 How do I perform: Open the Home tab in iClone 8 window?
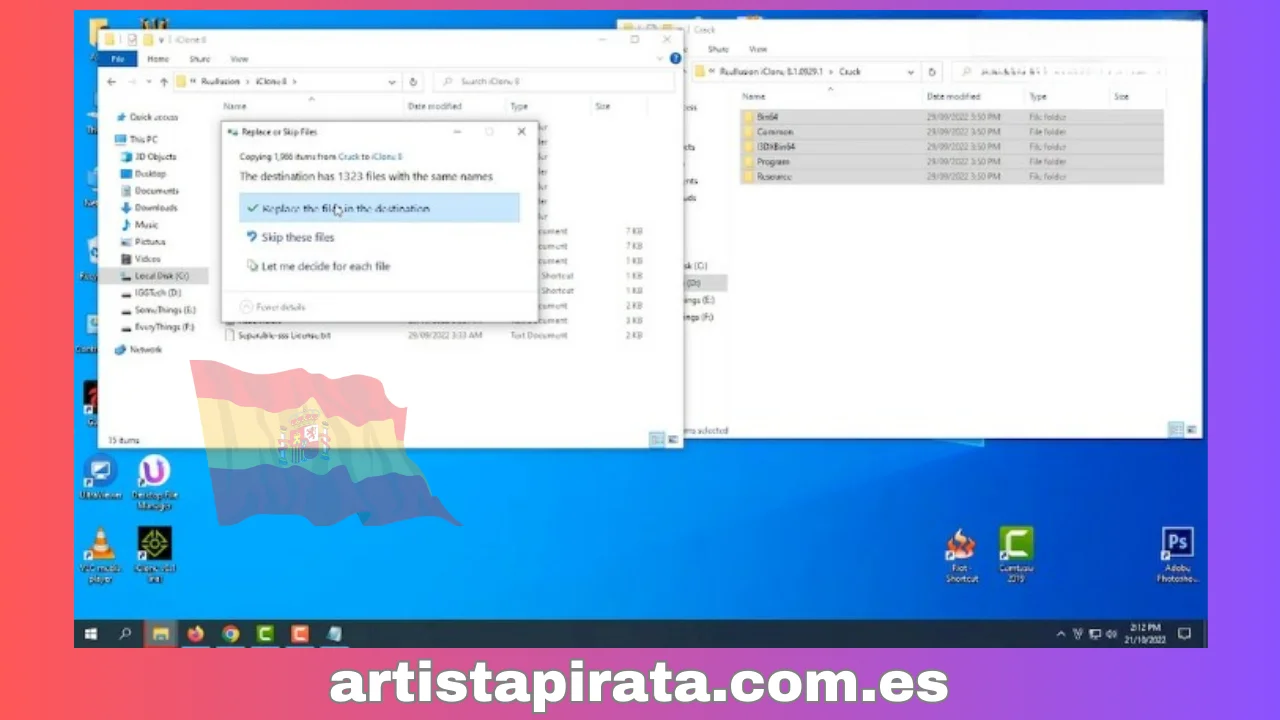[158, 59]
